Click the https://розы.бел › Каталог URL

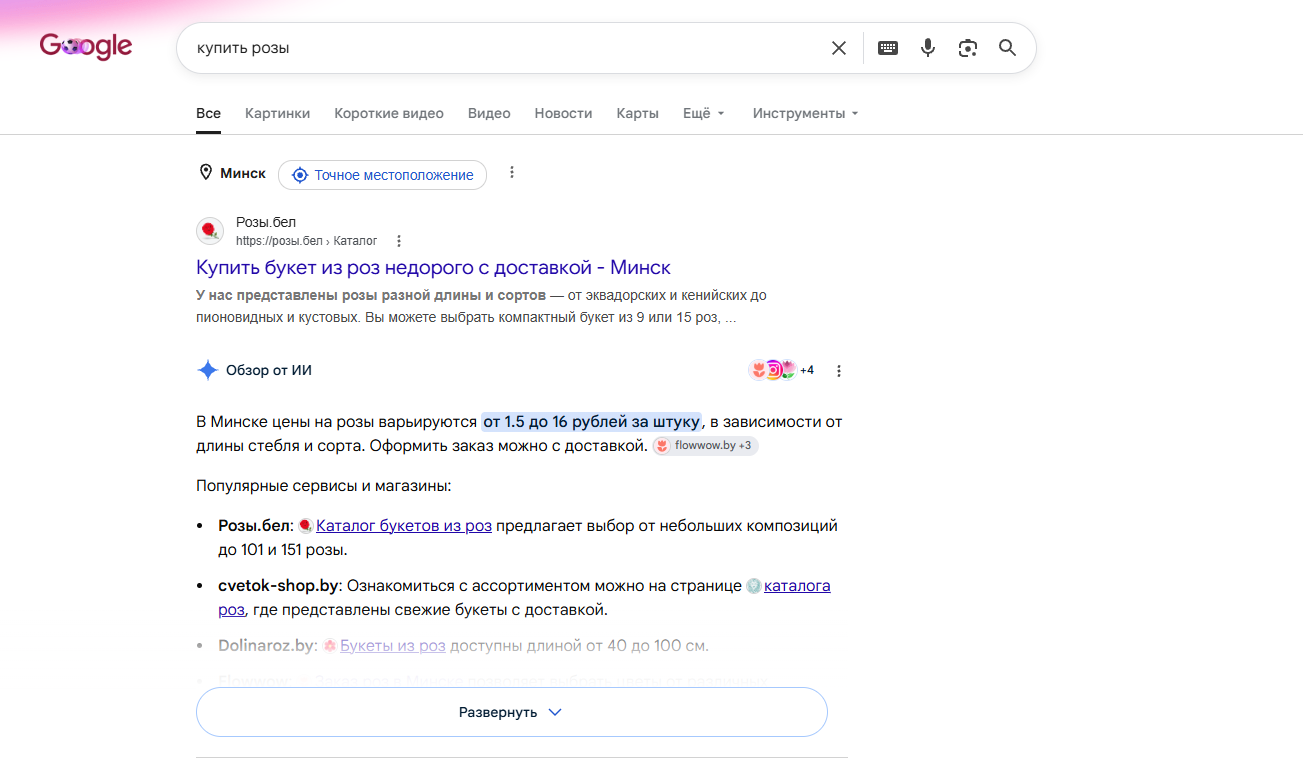[306, 241]
